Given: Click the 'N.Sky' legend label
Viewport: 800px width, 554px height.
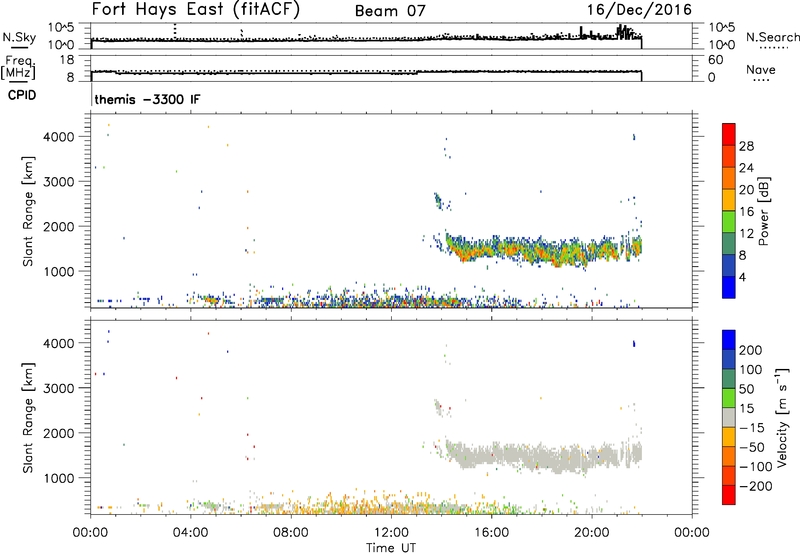Looking at the screenshot, I should (x=19, y=37).
